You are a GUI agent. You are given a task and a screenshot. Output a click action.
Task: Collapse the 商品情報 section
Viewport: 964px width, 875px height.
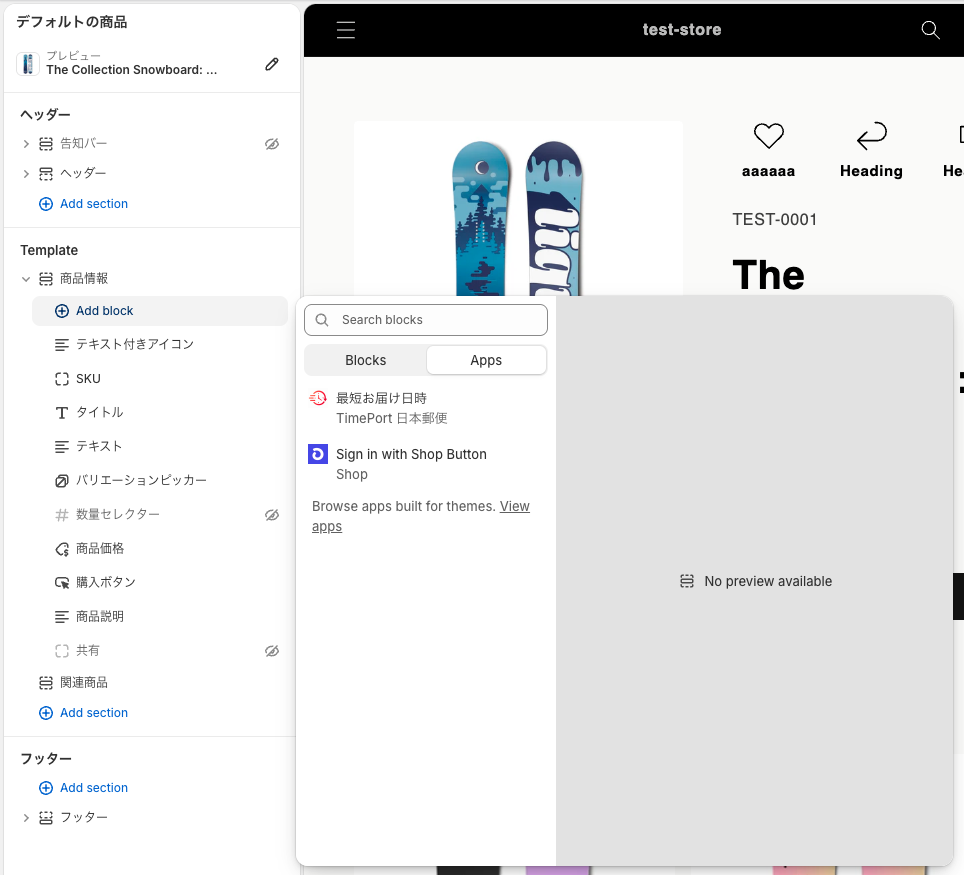[26, 279]
